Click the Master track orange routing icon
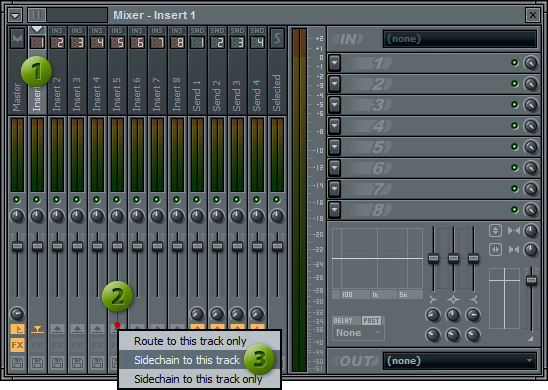 (x=17, y=329)
